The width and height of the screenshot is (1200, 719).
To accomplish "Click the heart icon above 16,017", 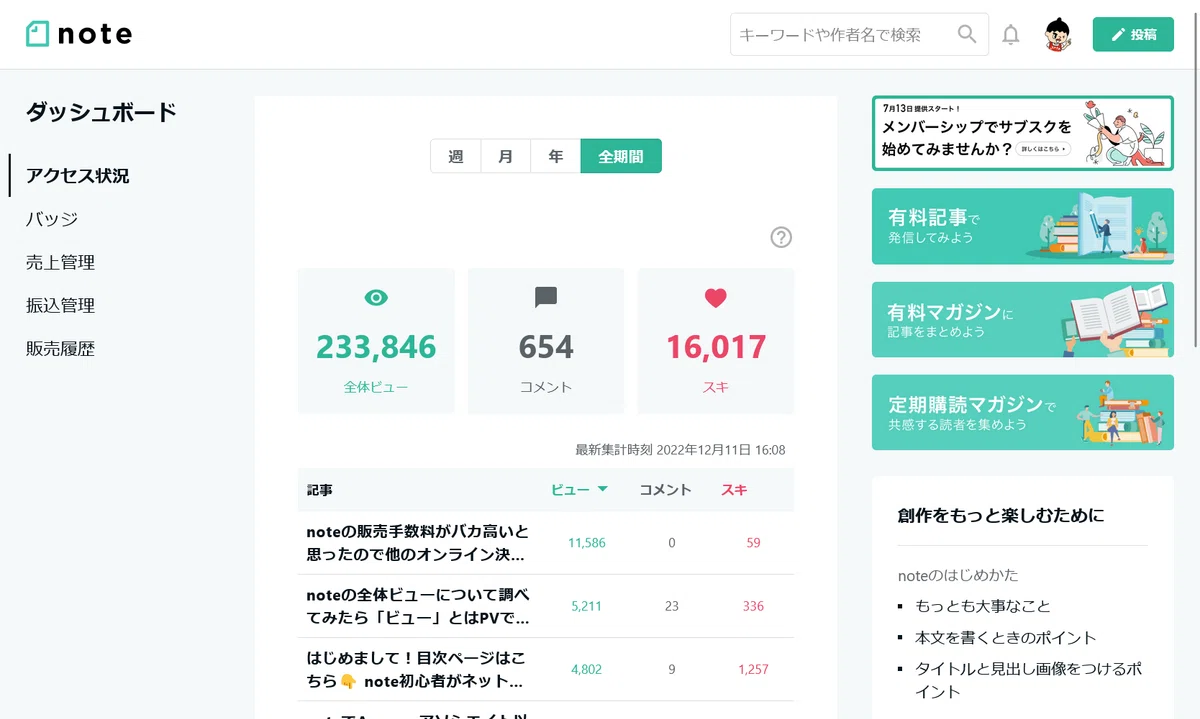I will coord(716,297).
